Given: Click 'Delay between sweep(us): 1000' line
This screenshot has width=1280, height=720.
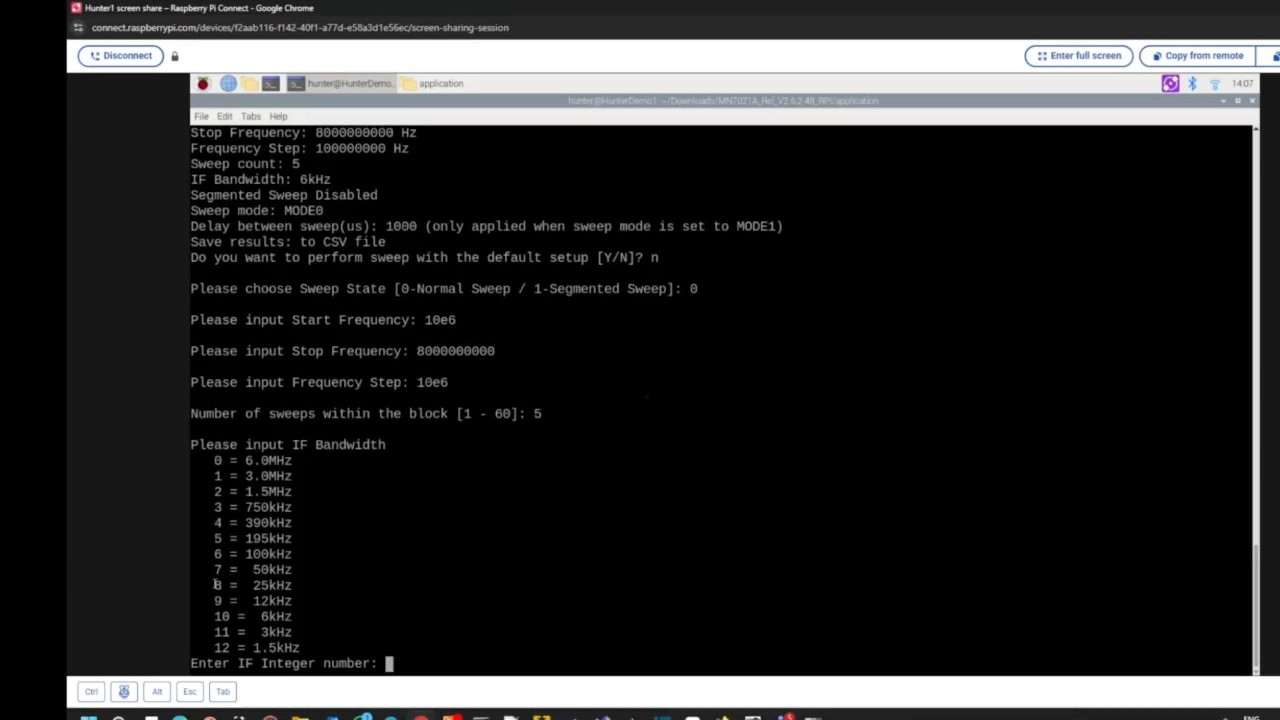Looking at the screenshot, I should tap(487, 226).
